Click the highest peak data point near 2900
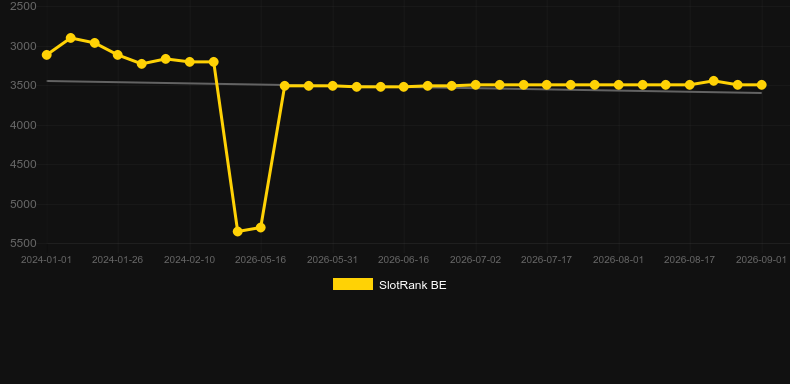 71,38
